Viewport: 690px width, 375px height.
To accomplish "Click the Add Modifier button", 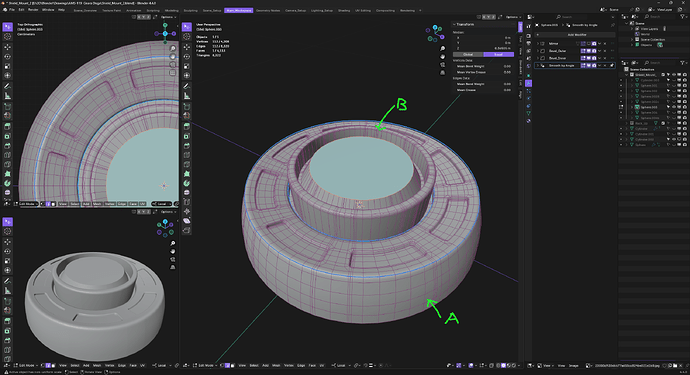I will pyautogui.click(x=576, y=34).
